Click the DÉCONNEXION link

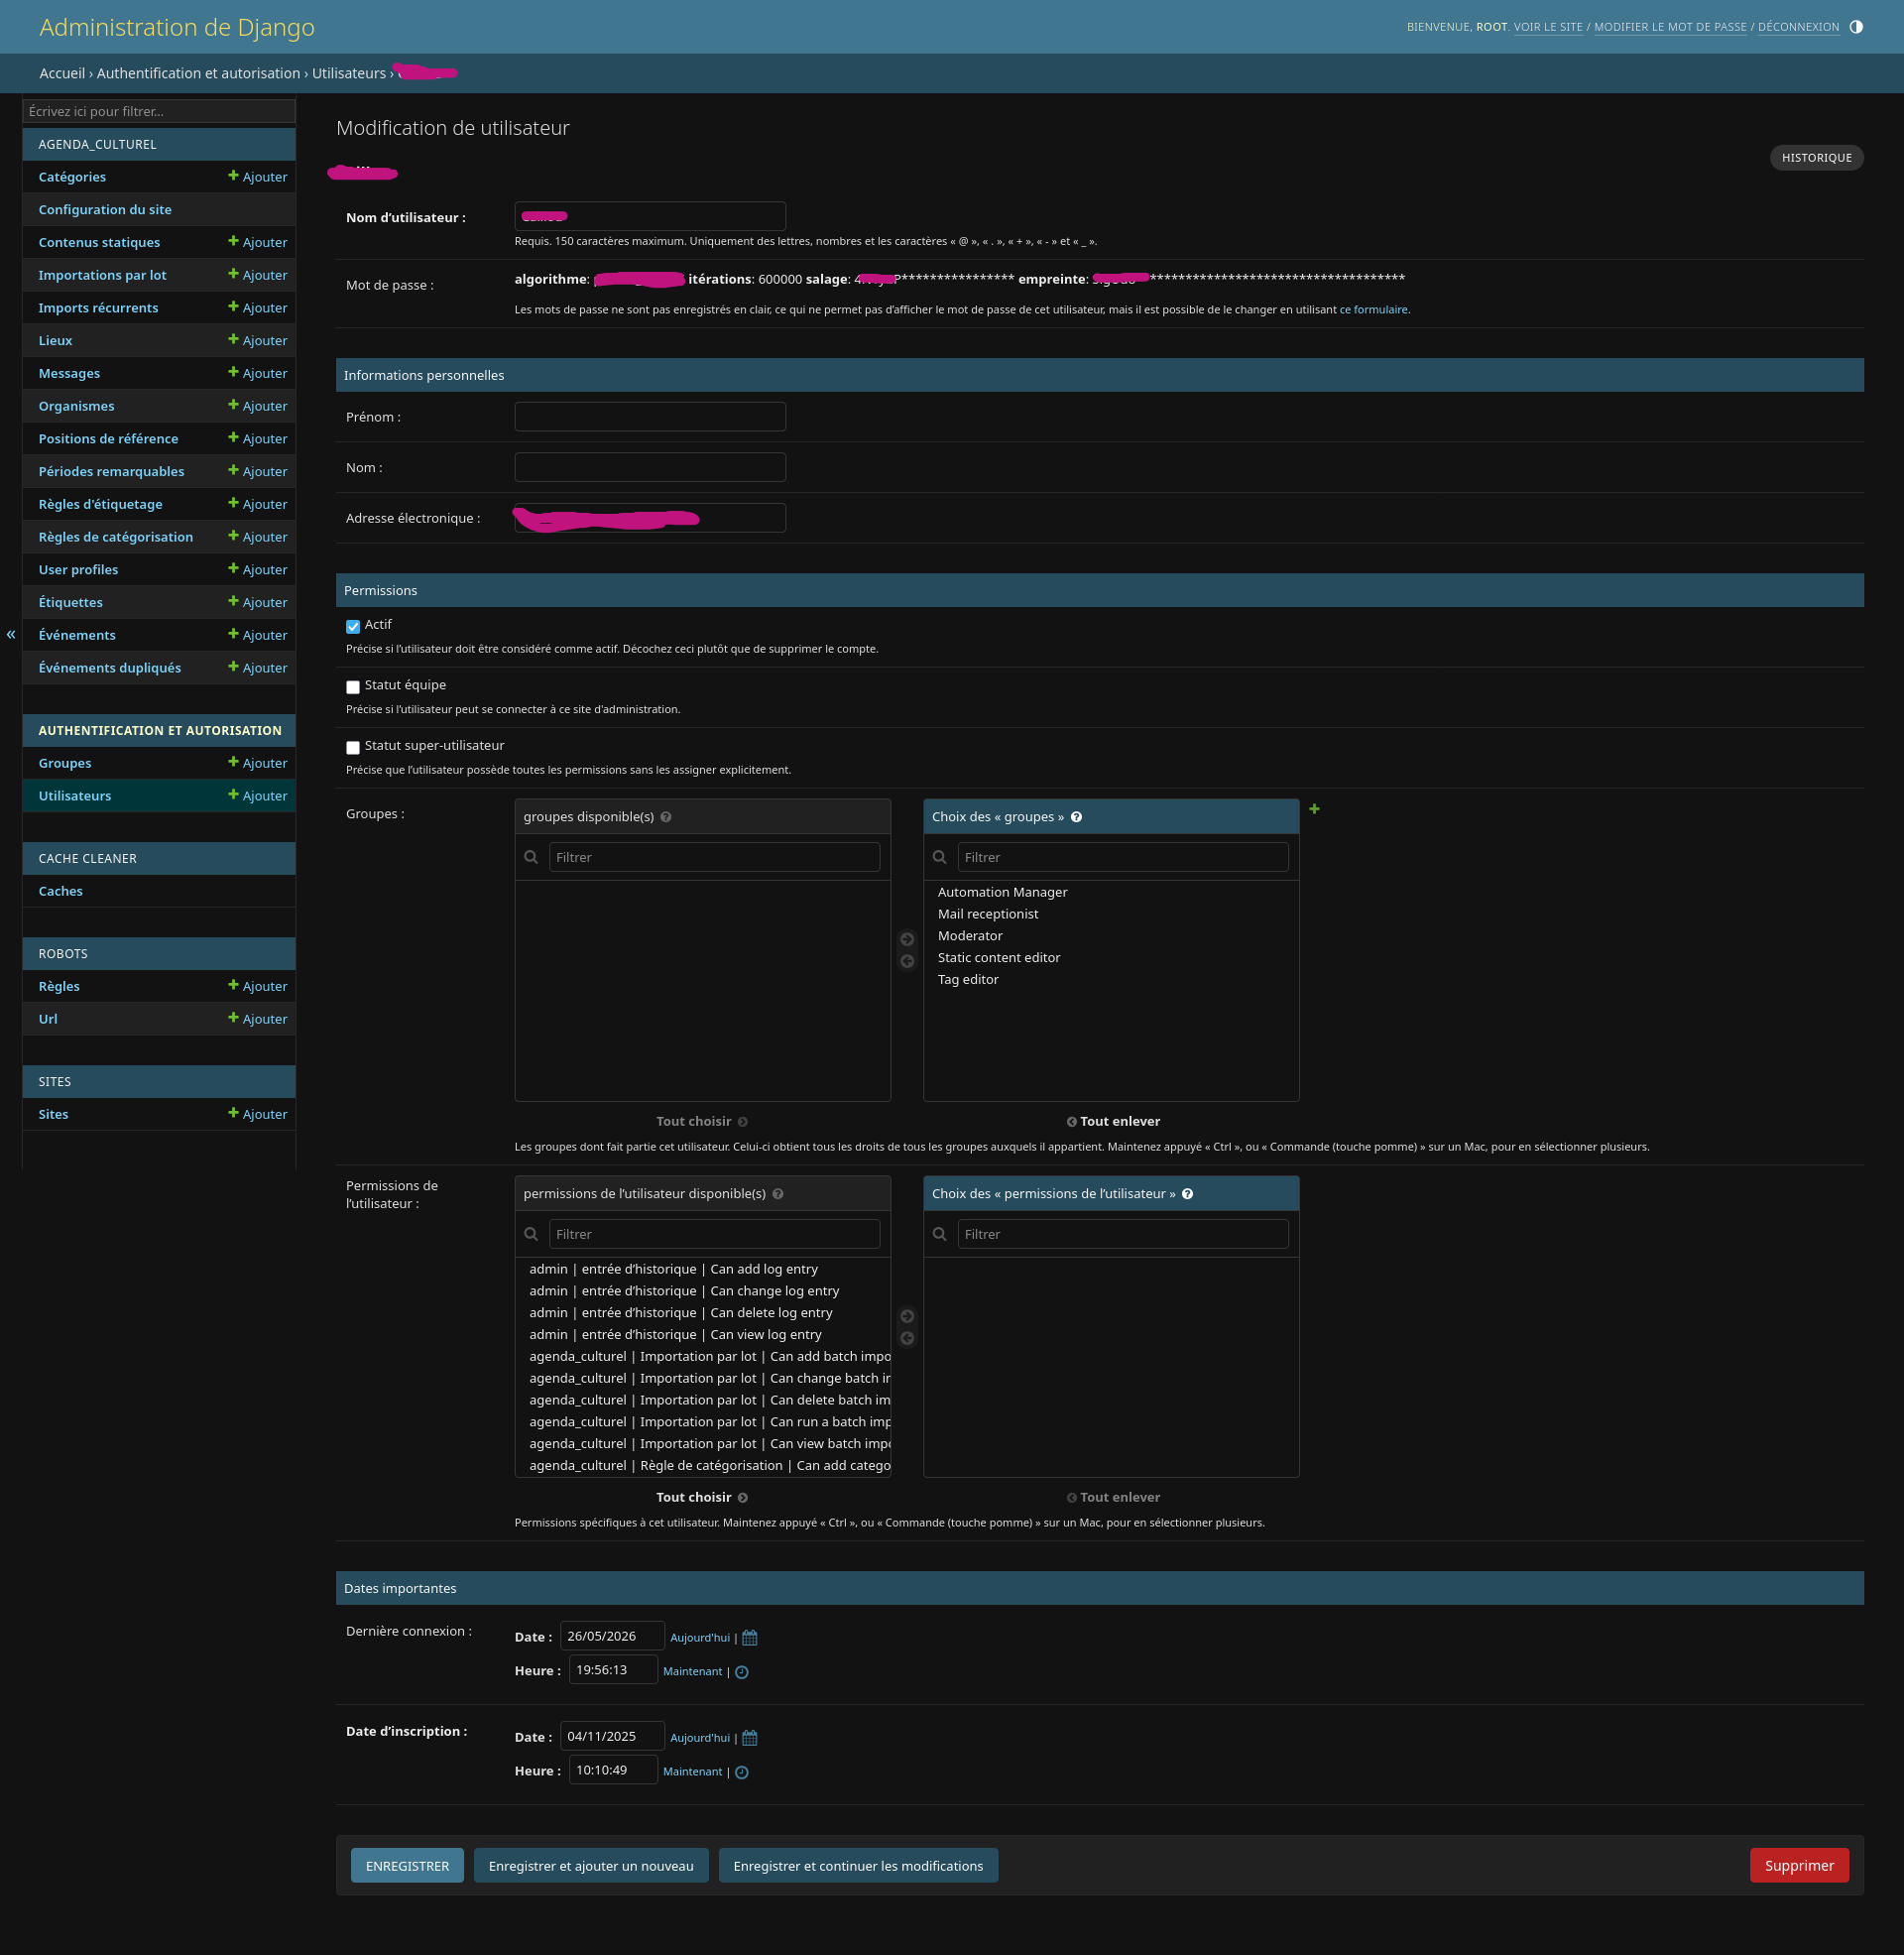click(x=1798, y=27)
